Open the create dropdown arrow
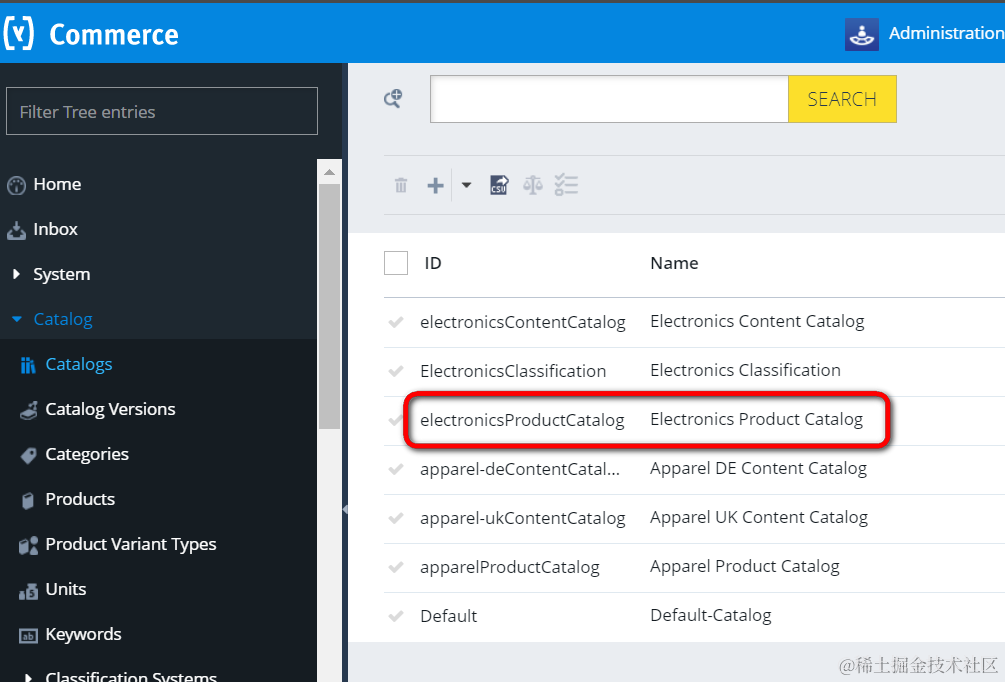The image size is (1005, 682). tap(466, 185)
